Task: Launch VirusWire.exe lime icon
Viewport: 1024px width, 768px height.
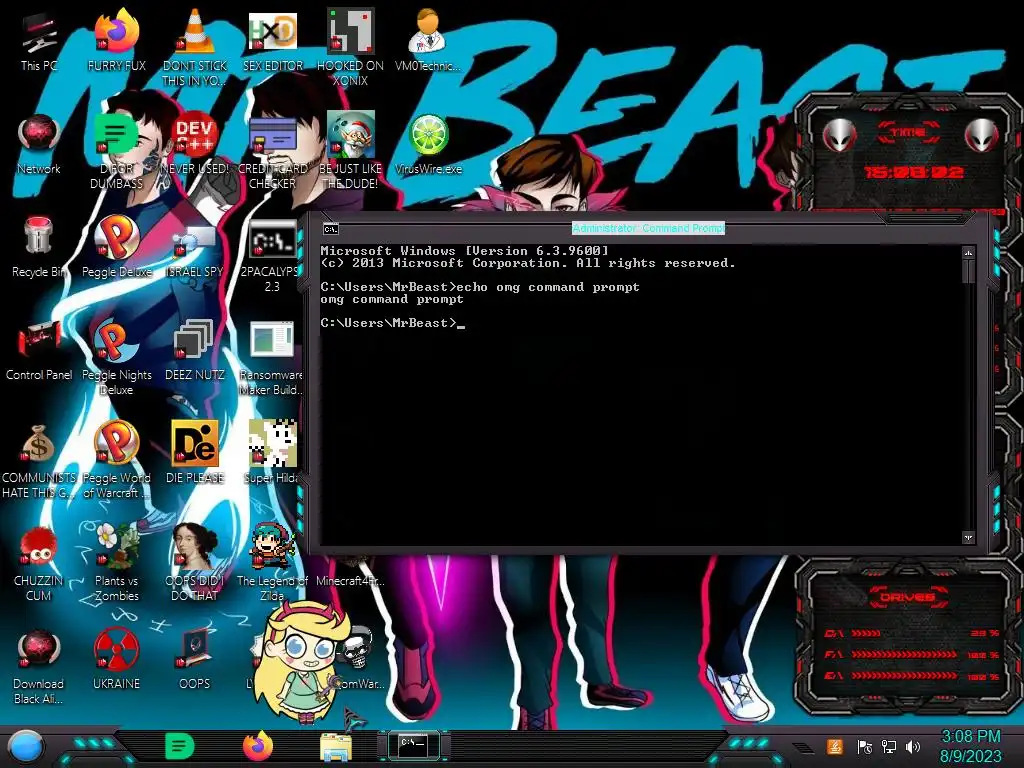Action: coord(428,144)
